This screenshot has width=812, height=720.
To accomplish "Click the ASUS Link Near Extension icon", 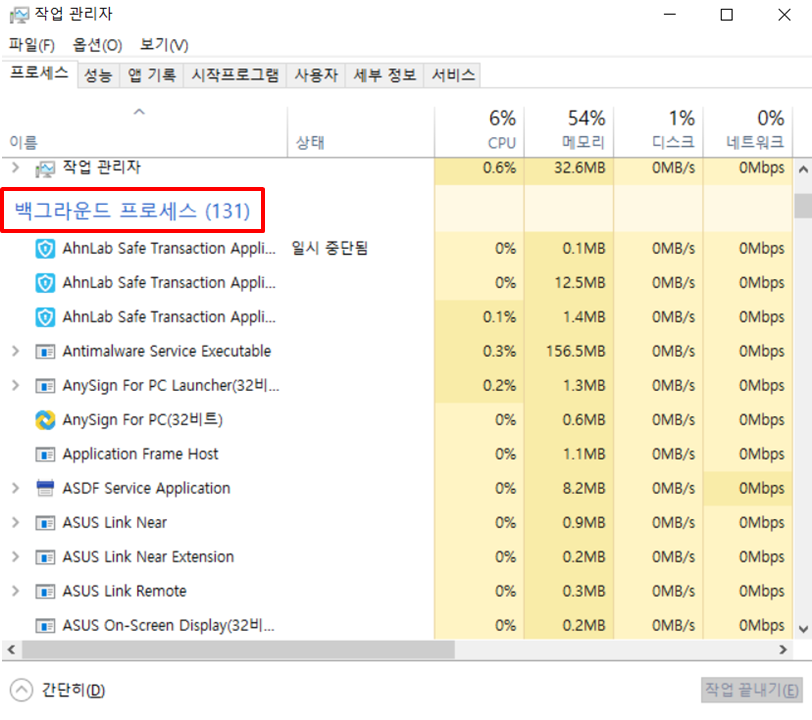I will pos(45,557).
